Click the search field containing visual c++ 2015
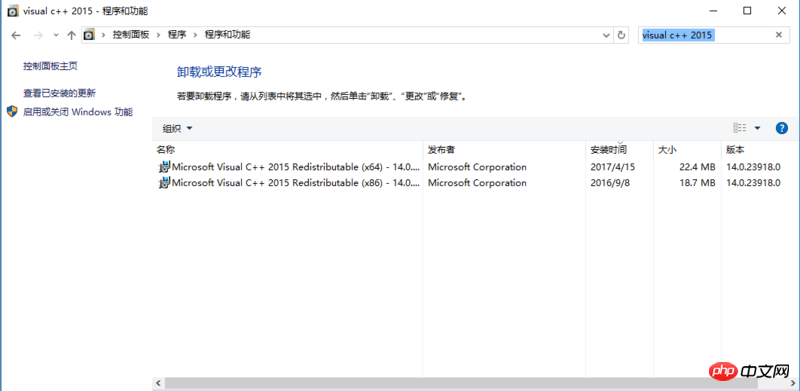The image size is (800, 391). coord(707,35)
